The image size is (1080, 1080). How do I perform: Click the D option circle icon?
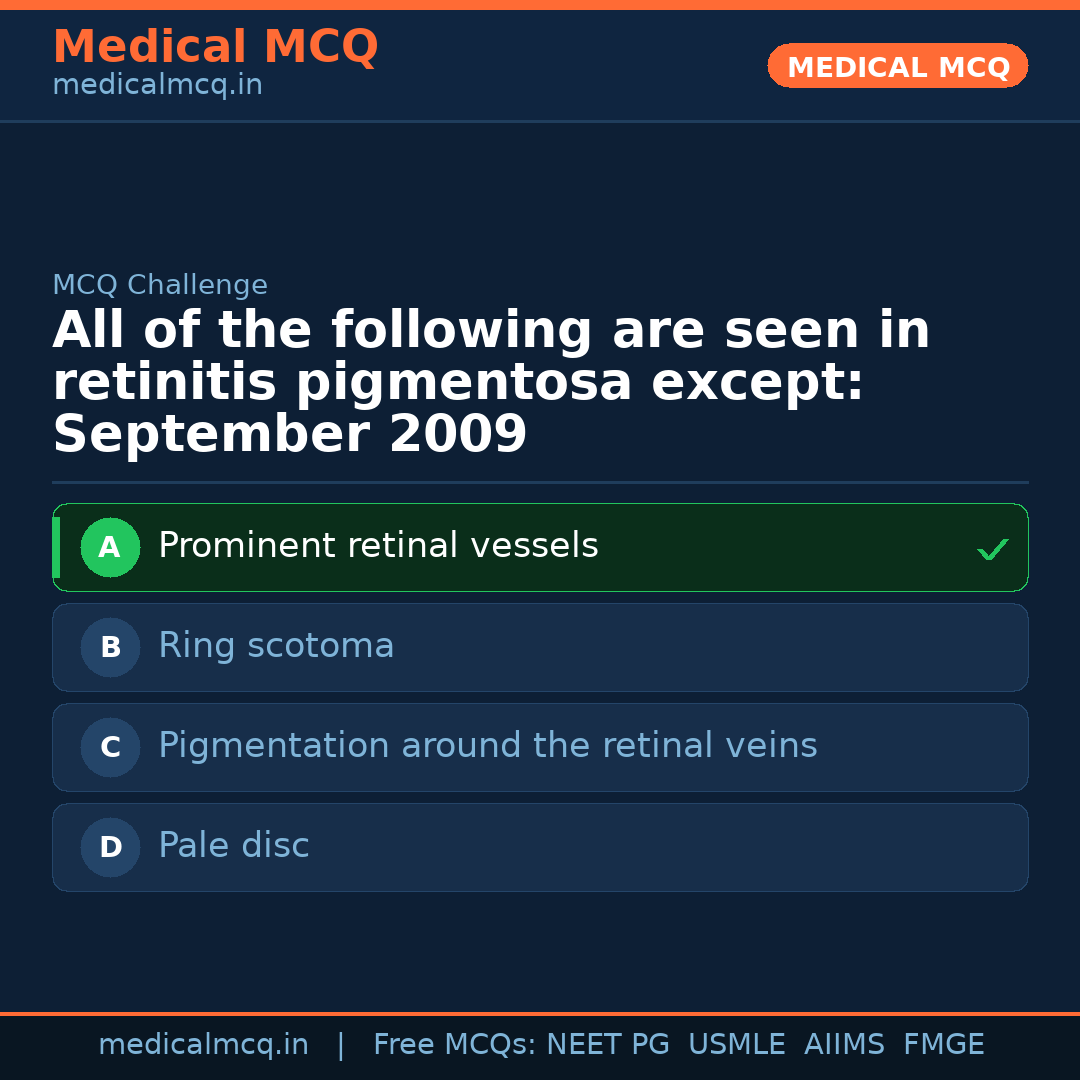(110, 847)
